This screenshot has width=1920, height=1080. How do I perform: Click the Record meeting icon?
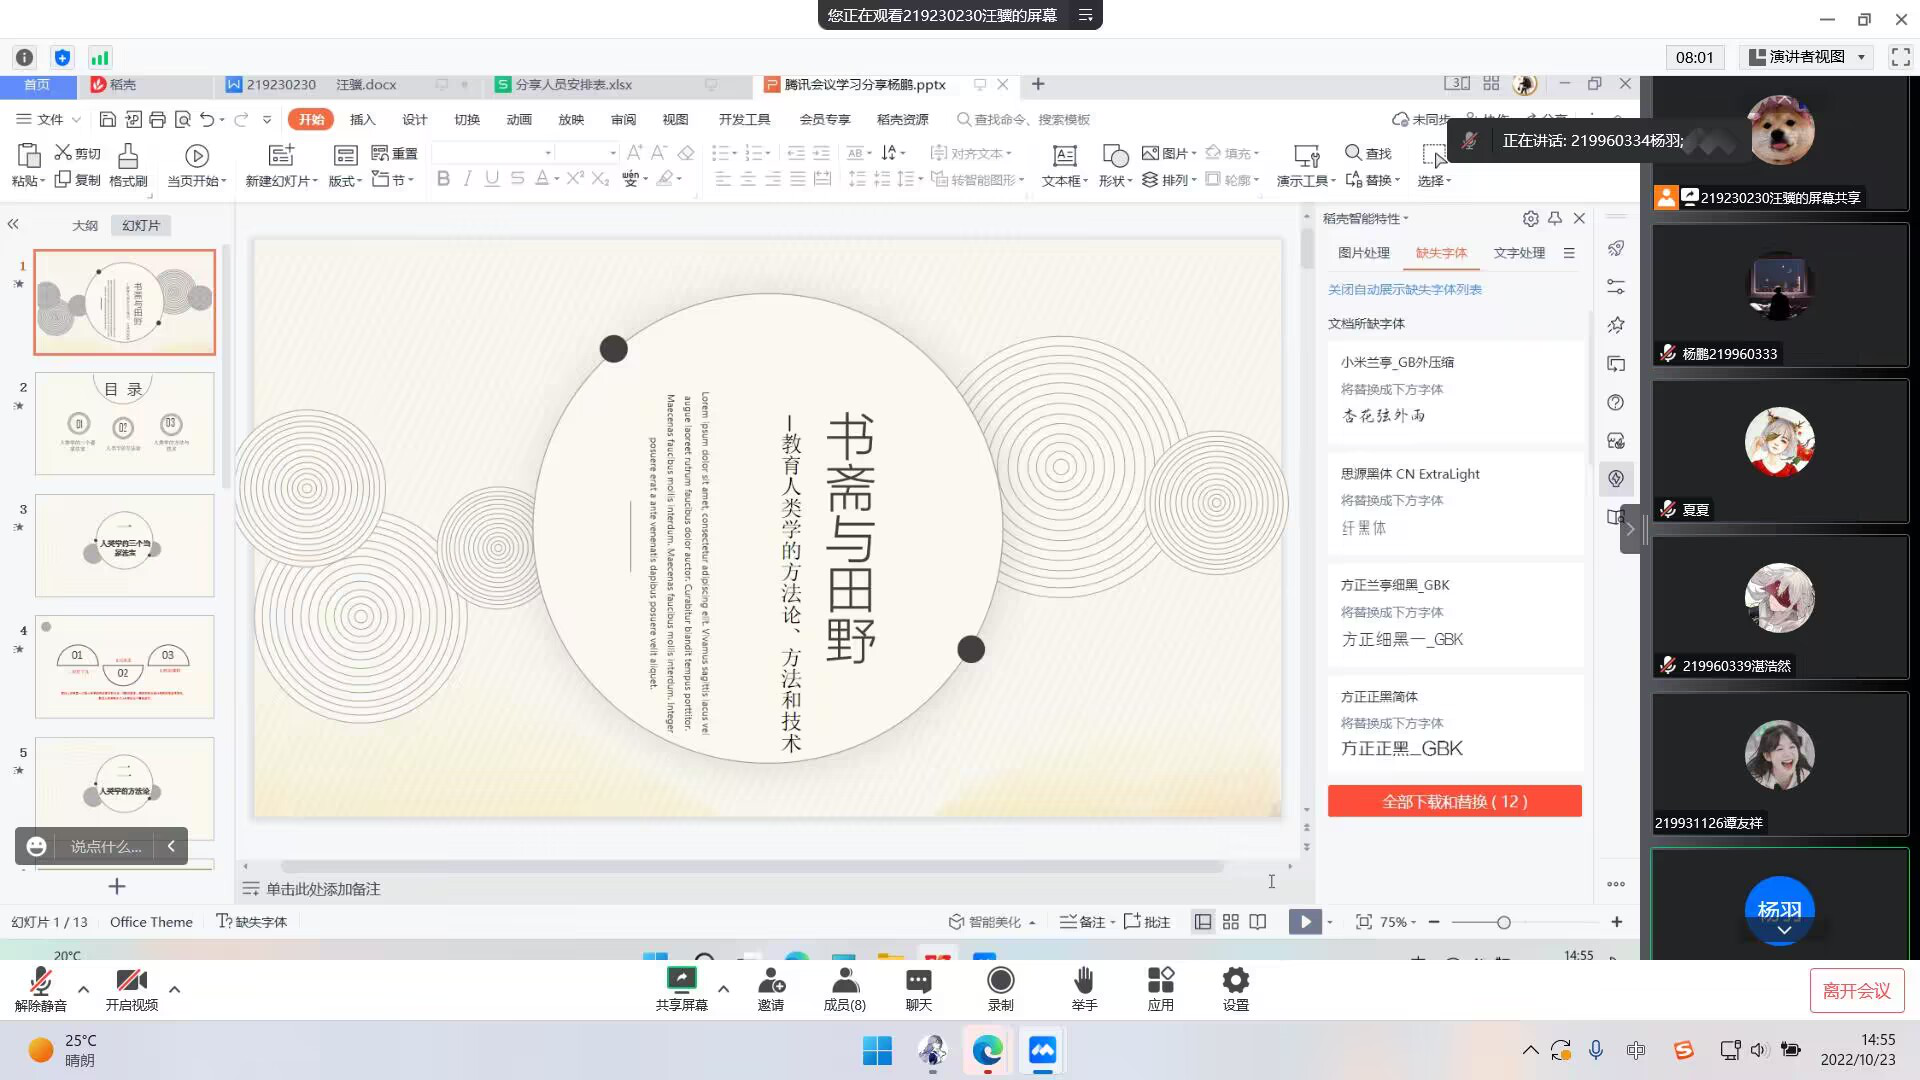coord(1000,982)
